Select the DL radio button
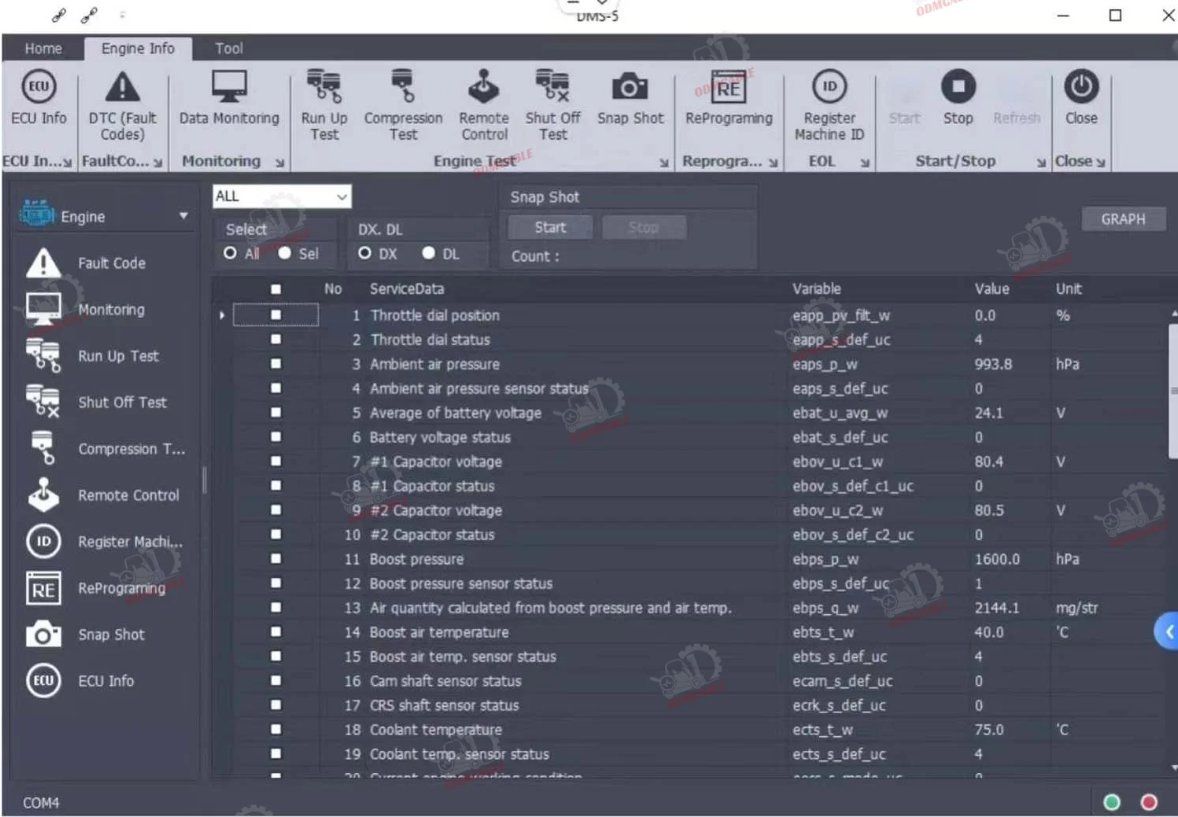 pyautogui.click(x=430, y=254)
